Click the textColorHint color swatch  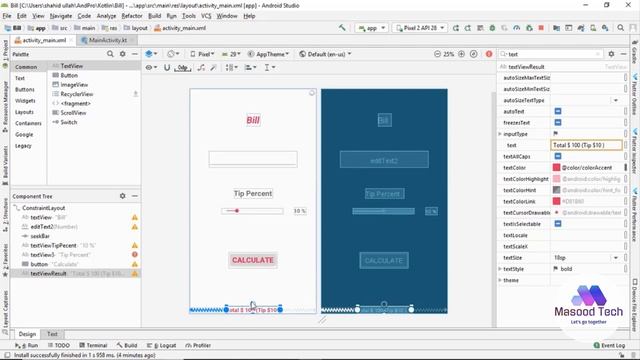(556, 190)
